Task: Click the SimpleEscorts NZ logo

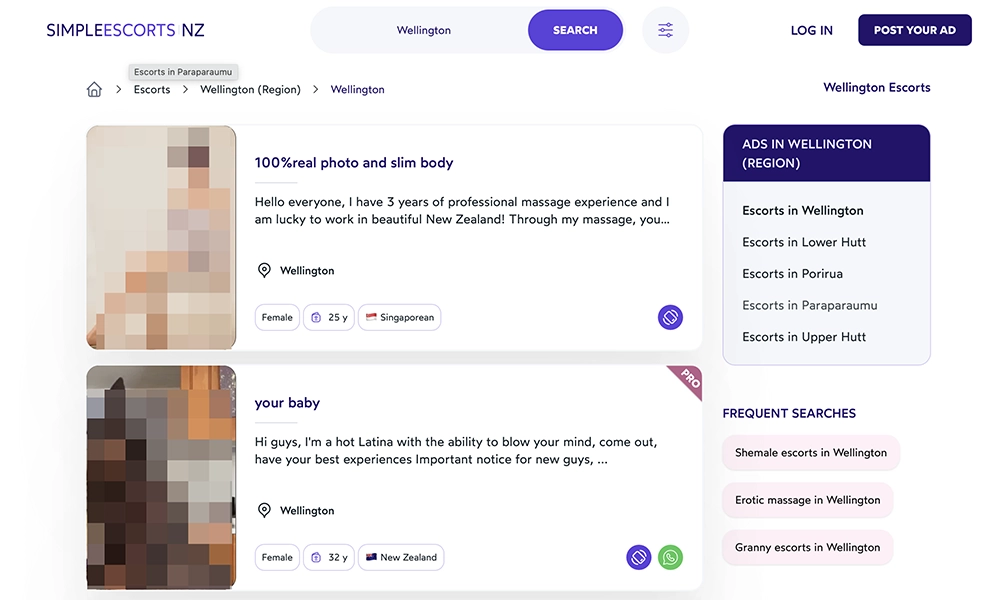Action: point(125,30)
